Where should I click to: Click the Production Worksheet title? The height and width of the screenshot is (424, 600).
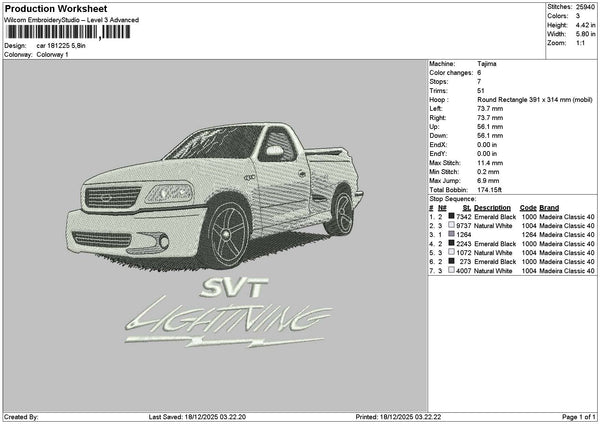click(x=56, y=9)
